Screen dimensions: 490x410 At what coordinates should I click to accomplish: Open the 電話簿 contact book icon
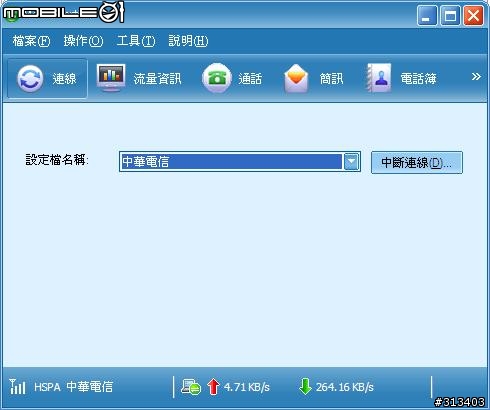coord(379,78)
